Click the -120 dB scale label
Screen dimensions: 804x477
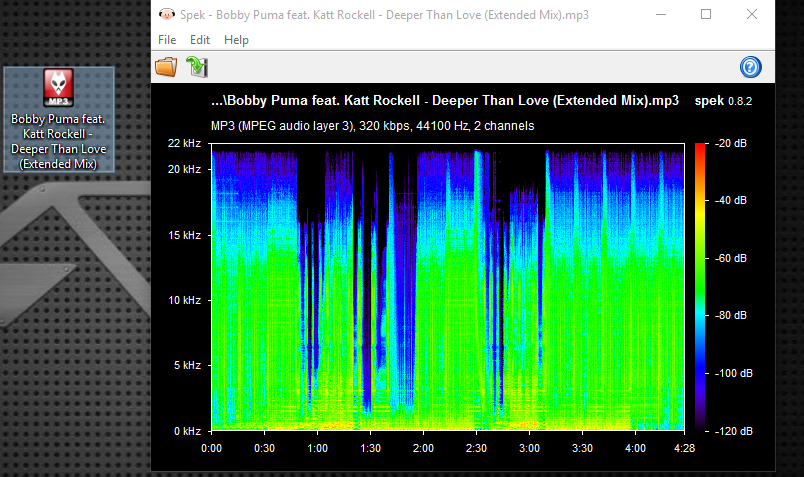pyautogui.click(x=734, y=431)
